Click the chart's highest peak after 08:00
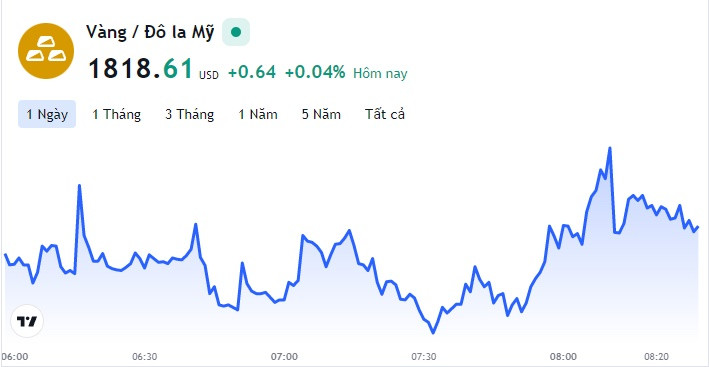This screenshot has width=709, height=367. click(610, 148)
